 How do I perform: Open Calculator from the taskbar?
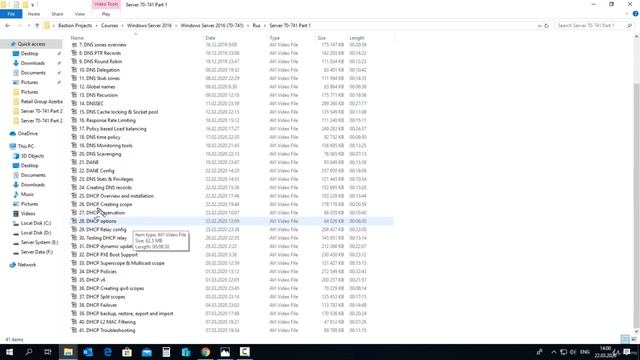(166, 352)
